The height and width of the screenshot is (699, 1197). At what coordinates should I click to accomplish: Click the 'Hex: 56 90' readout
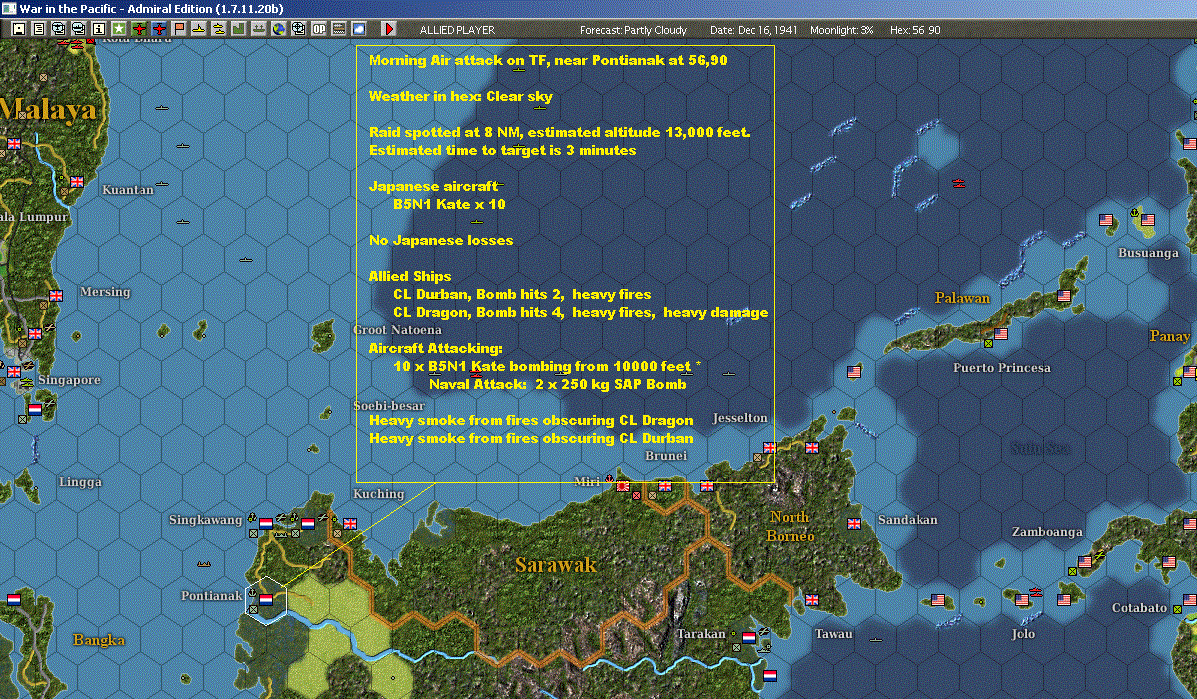(915, 30)
